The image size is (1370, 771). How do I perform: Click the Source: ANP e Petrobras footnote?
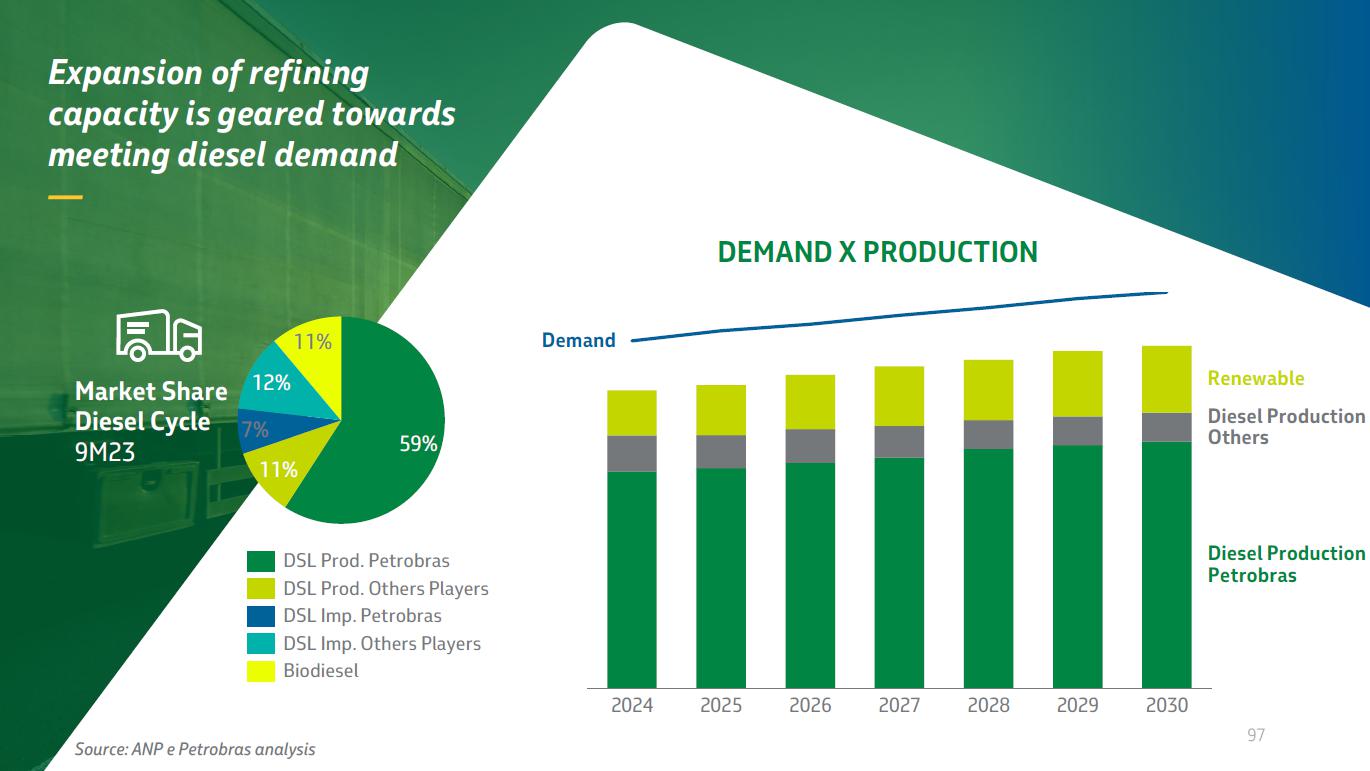[195, 749]
